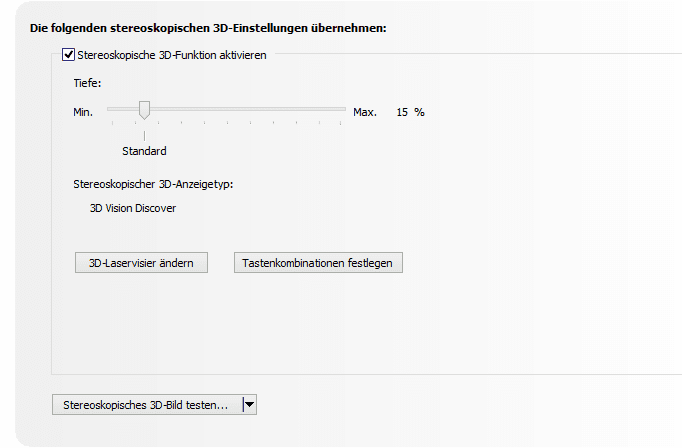
Task: Click the 'Stereoskopische 3D-Funktion aktivieren' label text
Action: tap(172, 55)
